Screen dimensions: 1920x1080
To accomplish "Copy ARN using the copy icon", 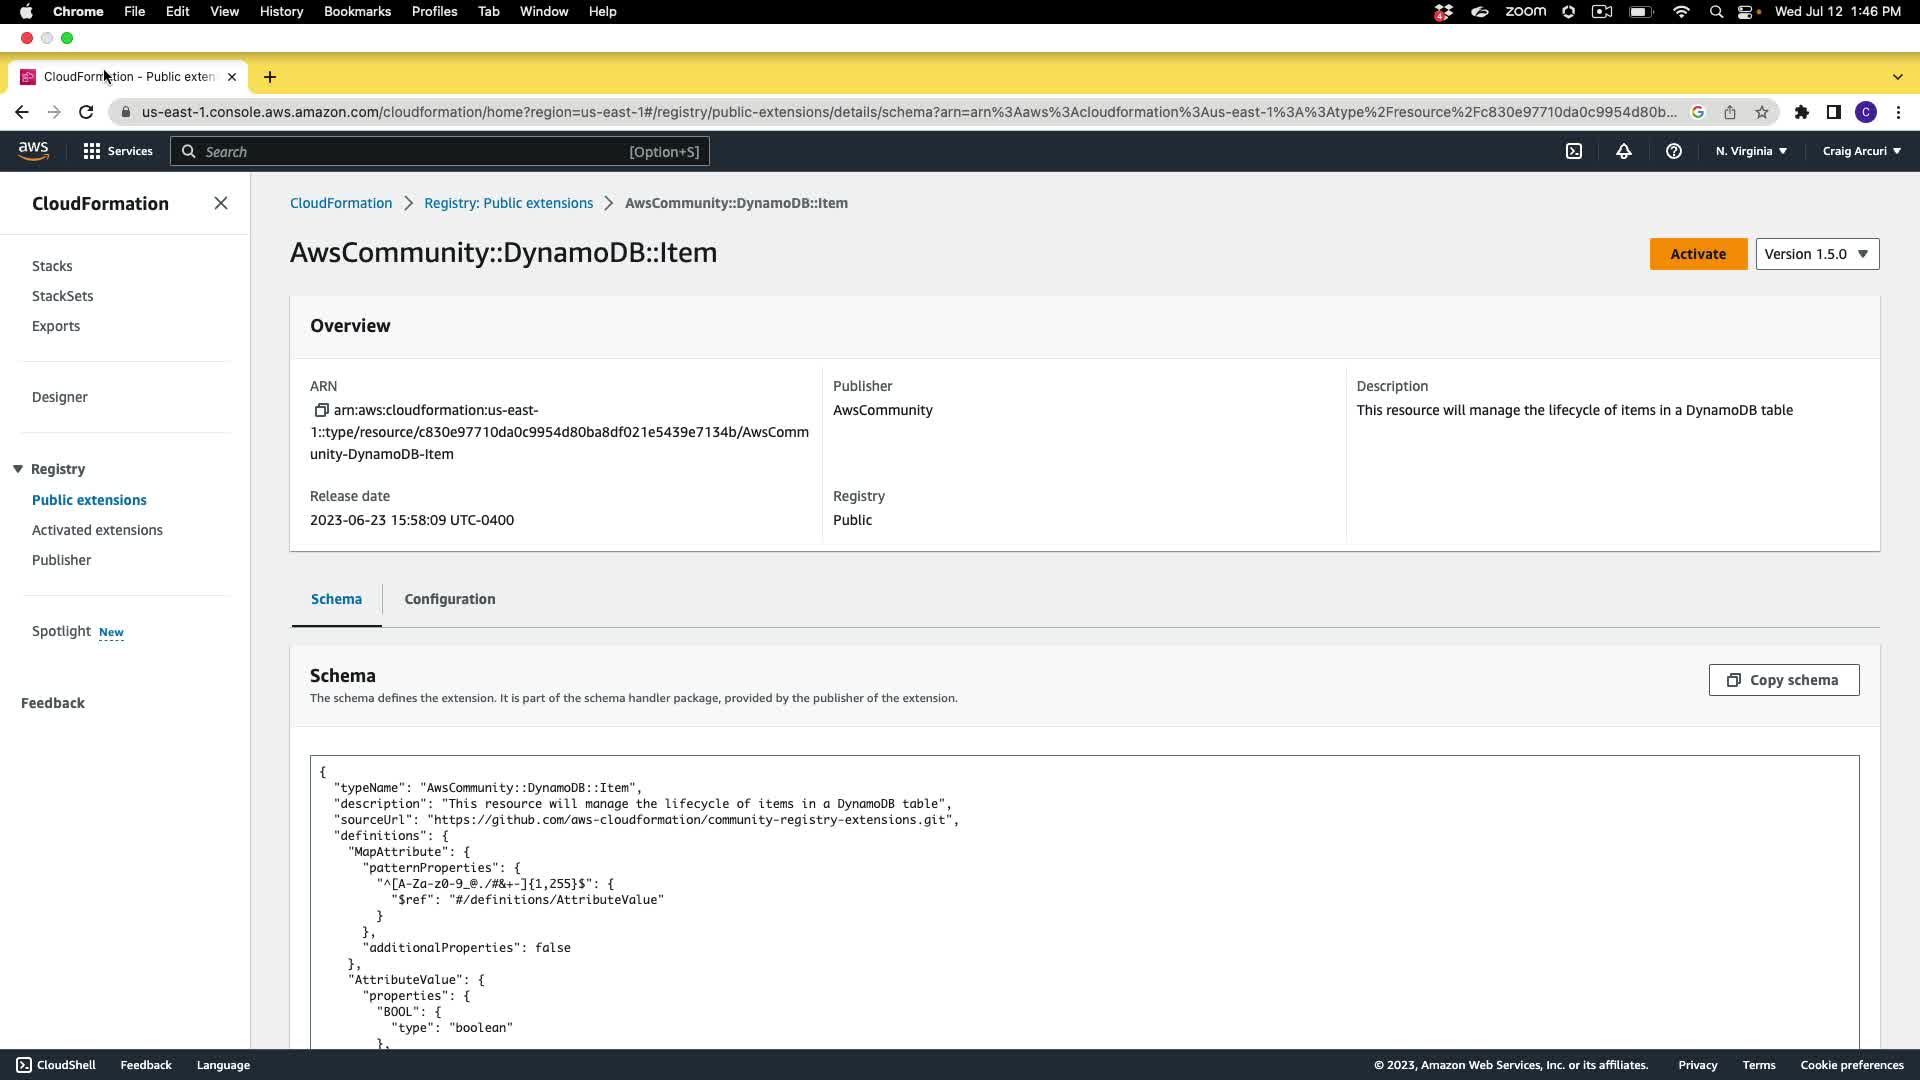I will (x=321, y=410).
